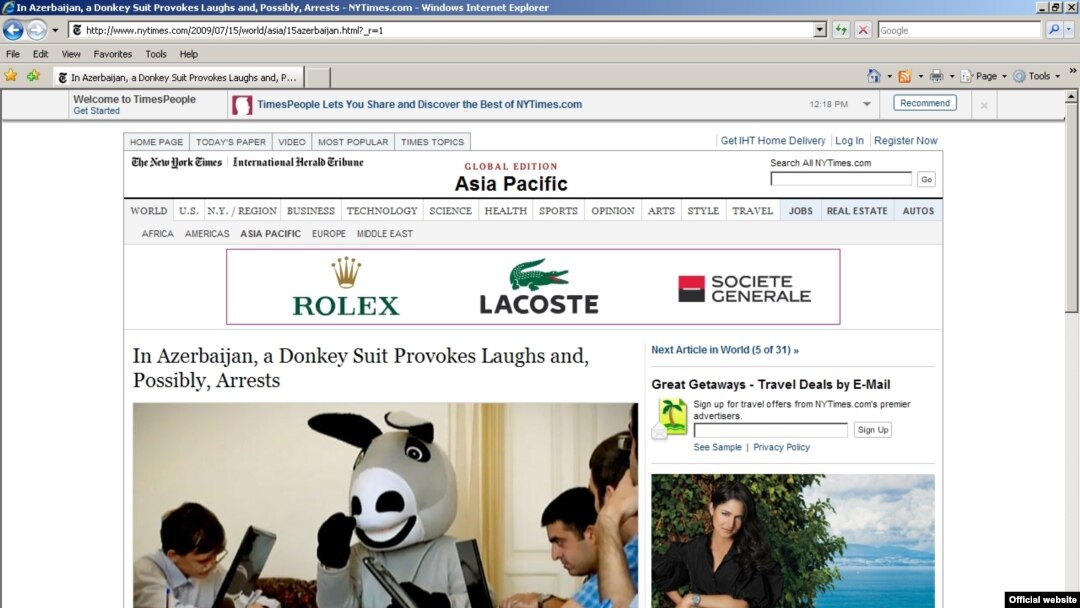Select REAL ESTATE in section navigation
This screenshot has width=1080, height=608.
[857, 211]
